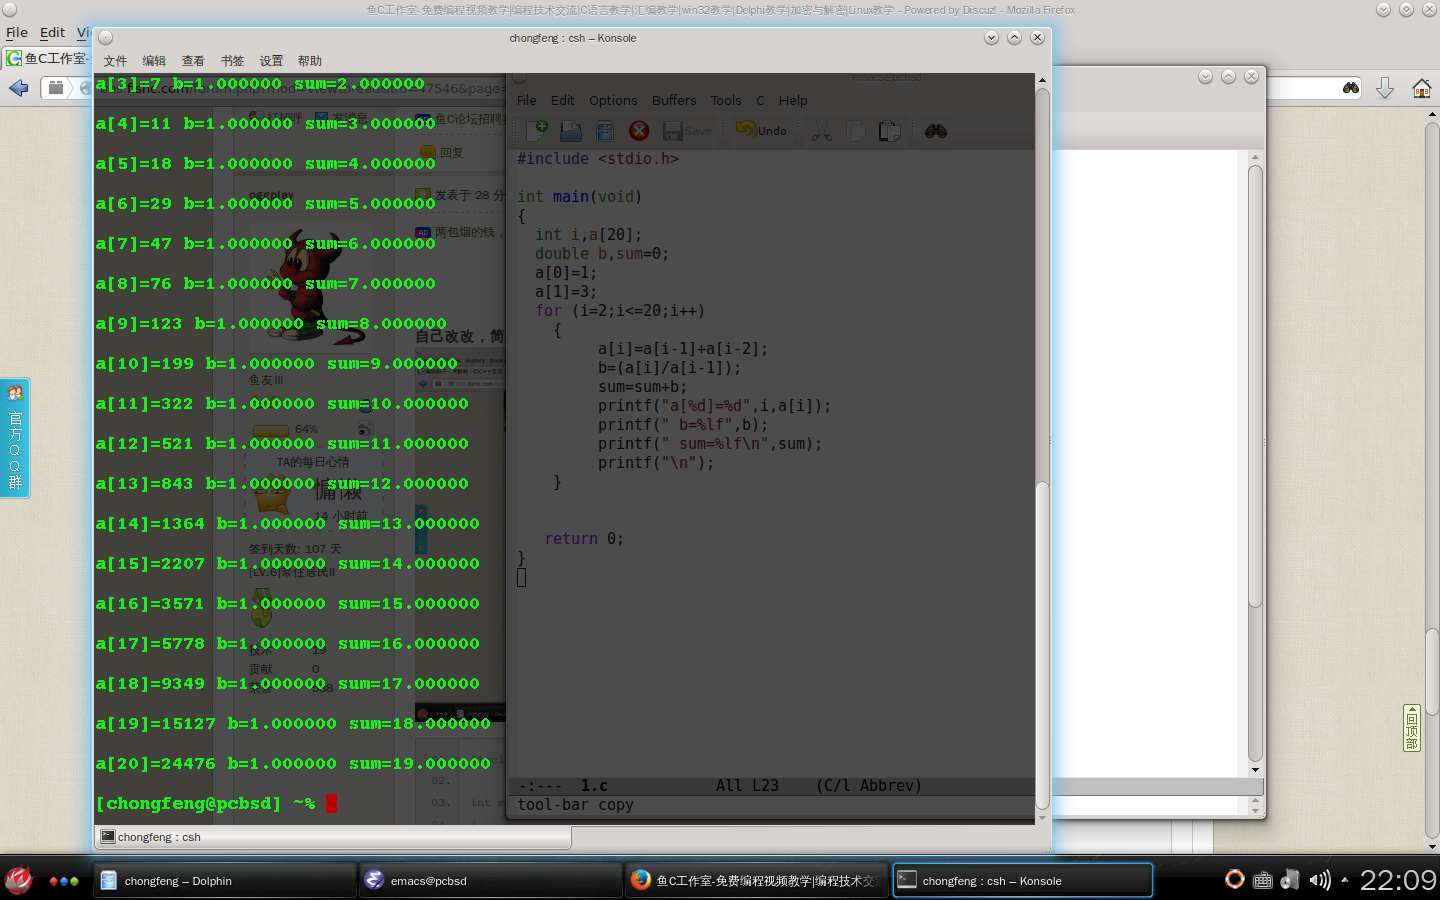Click the Open file icon in Emacs toolbar
The width and height of the screenshot is (1440, 900).
coord(571,131)
